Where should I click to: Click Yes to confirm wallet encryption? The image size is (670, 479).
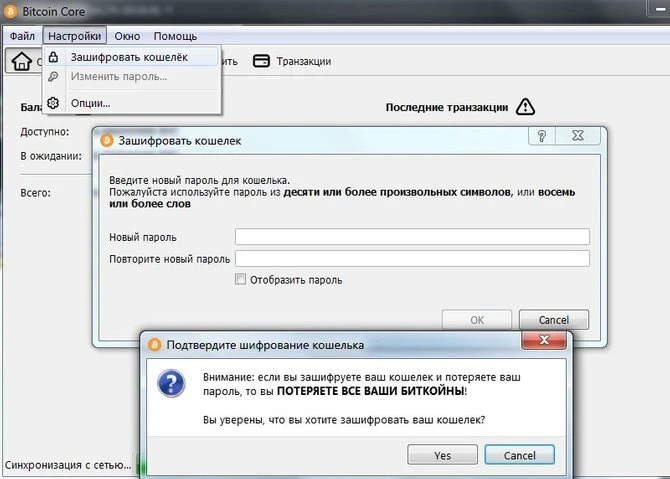click(x=442, y=455)
